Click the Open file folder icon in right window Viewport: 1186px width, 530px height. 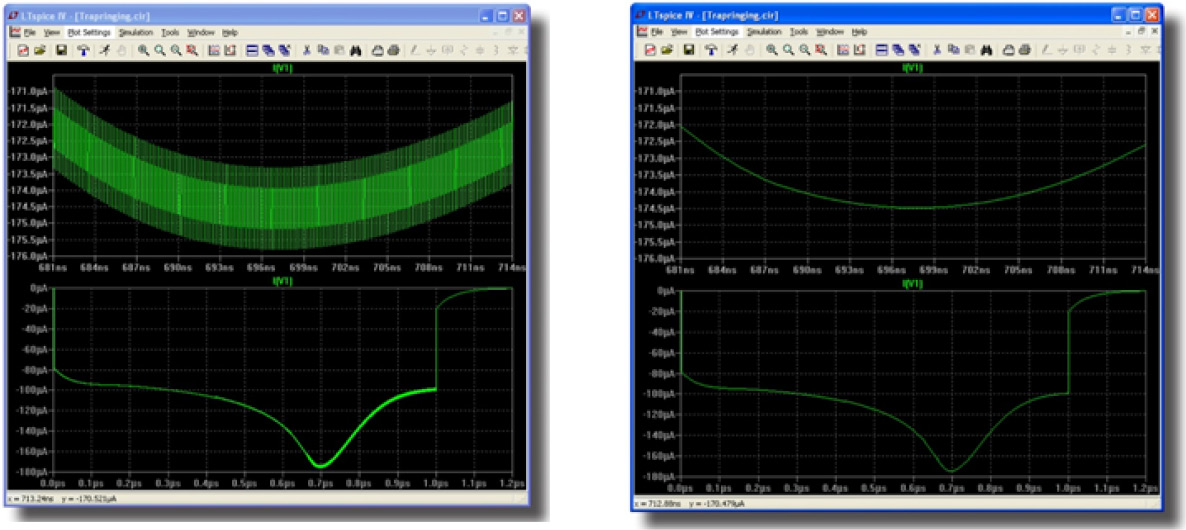(x=667, y=50)
